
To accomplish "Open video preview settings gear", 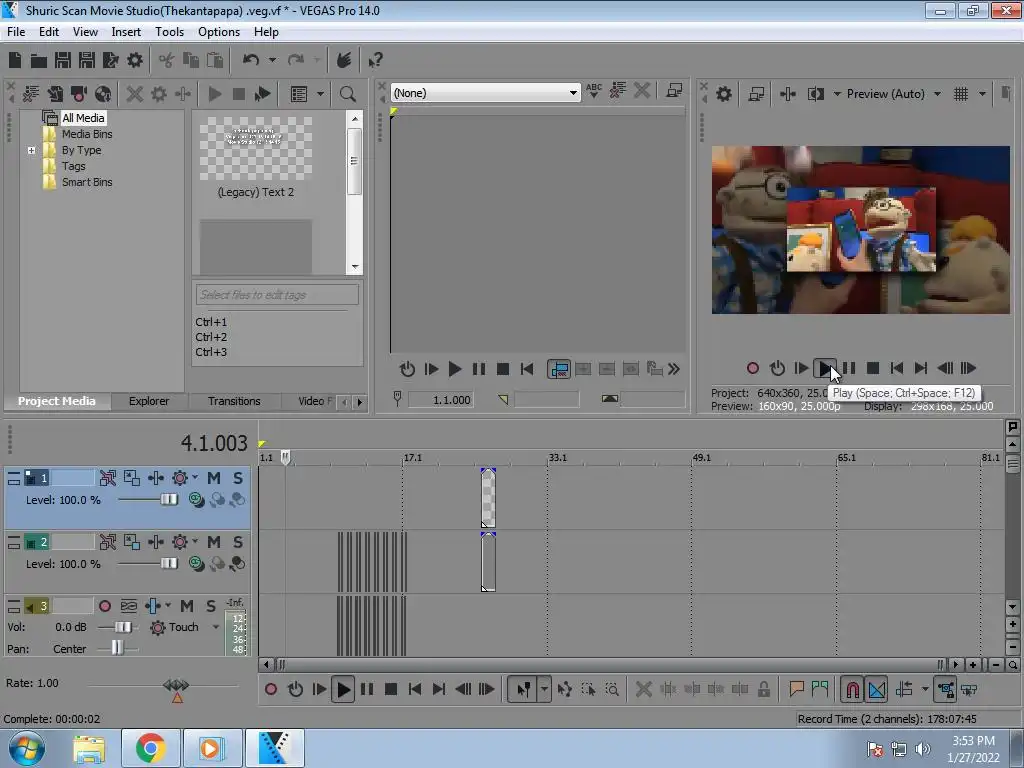I will [724, 94].
